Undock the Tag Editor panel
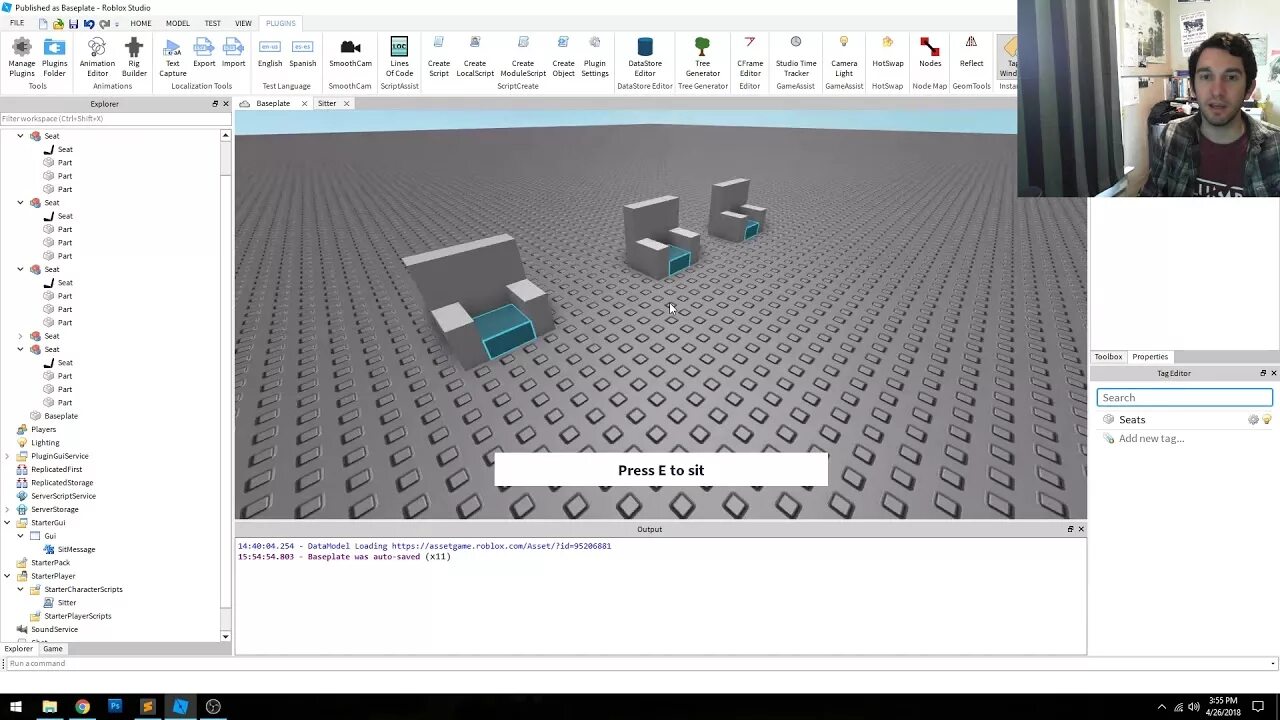Viewport: 1280px width, 720px height. 1262,373
